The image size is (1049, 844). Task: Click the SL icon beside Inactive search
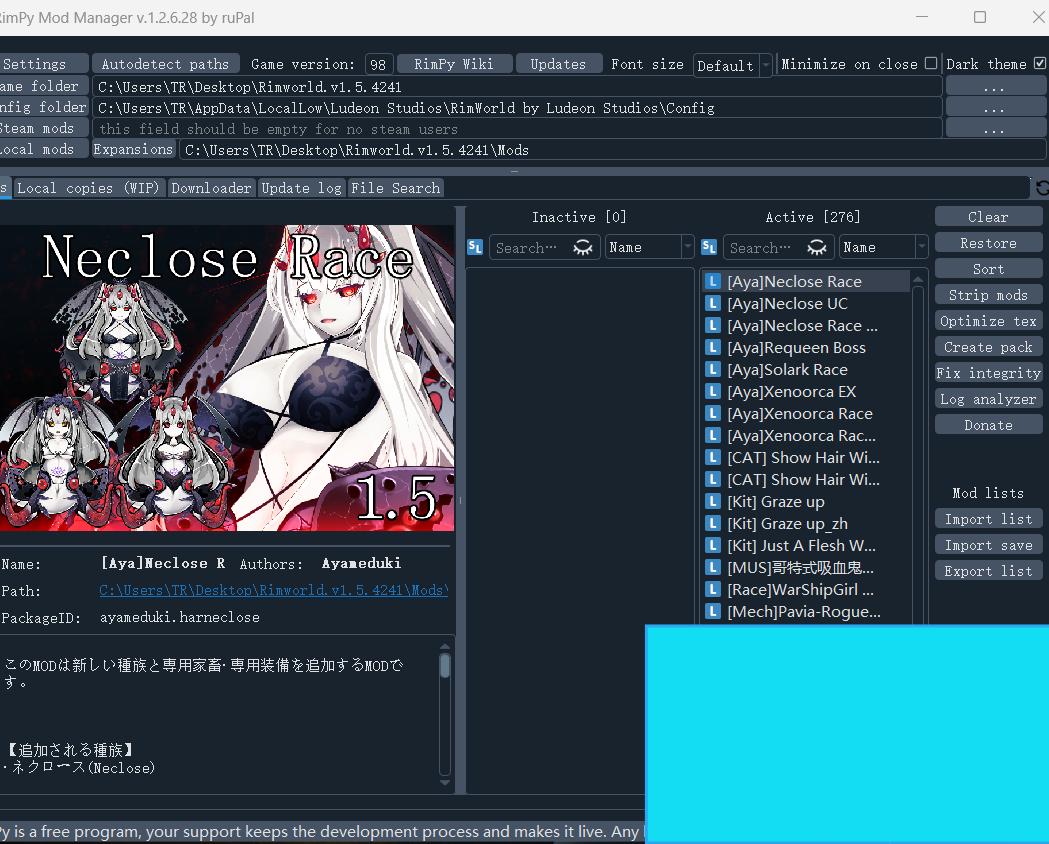click(475, 247)
